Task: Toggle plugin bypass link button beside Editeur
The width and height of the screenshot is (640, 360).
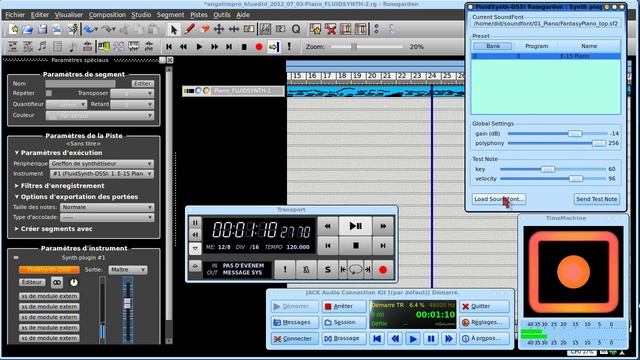Action: (57, 282)
